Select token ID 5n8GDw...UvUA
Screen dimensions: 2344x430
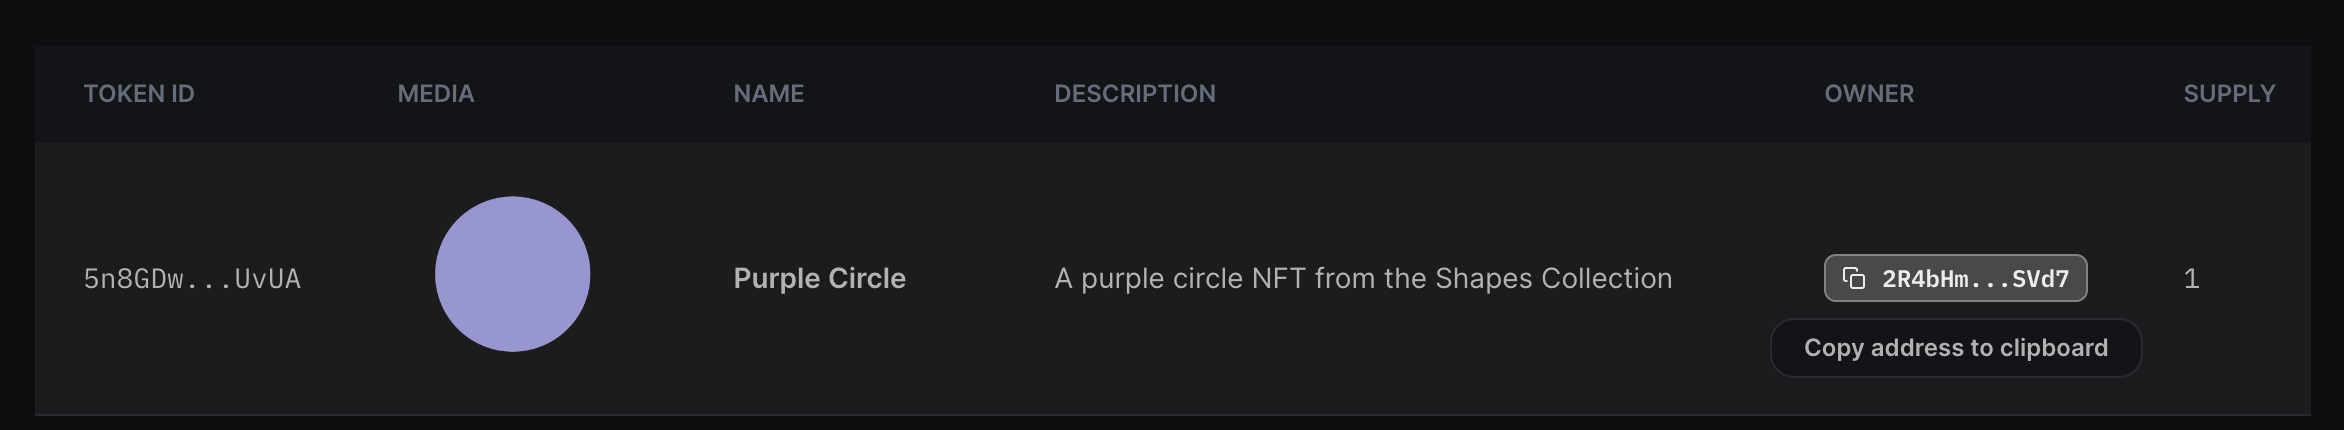click(192, 278)
